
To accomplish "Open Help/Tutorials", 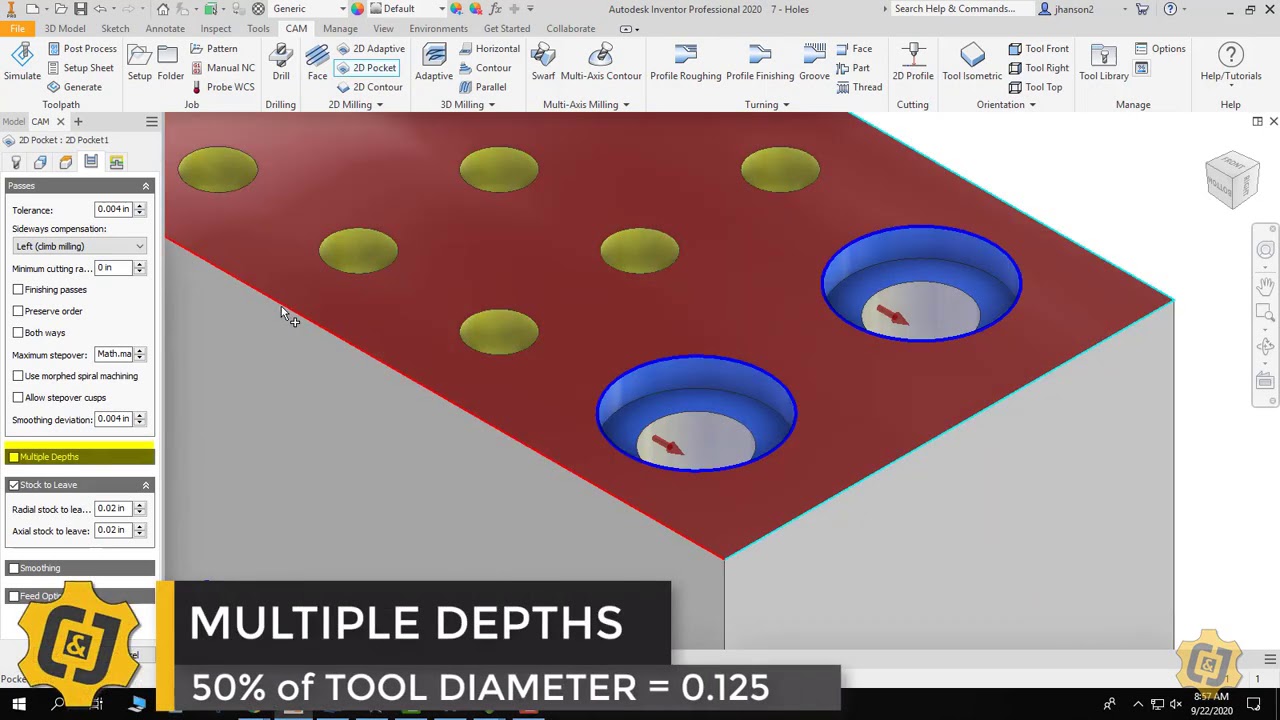I will tap(1231, 63).
